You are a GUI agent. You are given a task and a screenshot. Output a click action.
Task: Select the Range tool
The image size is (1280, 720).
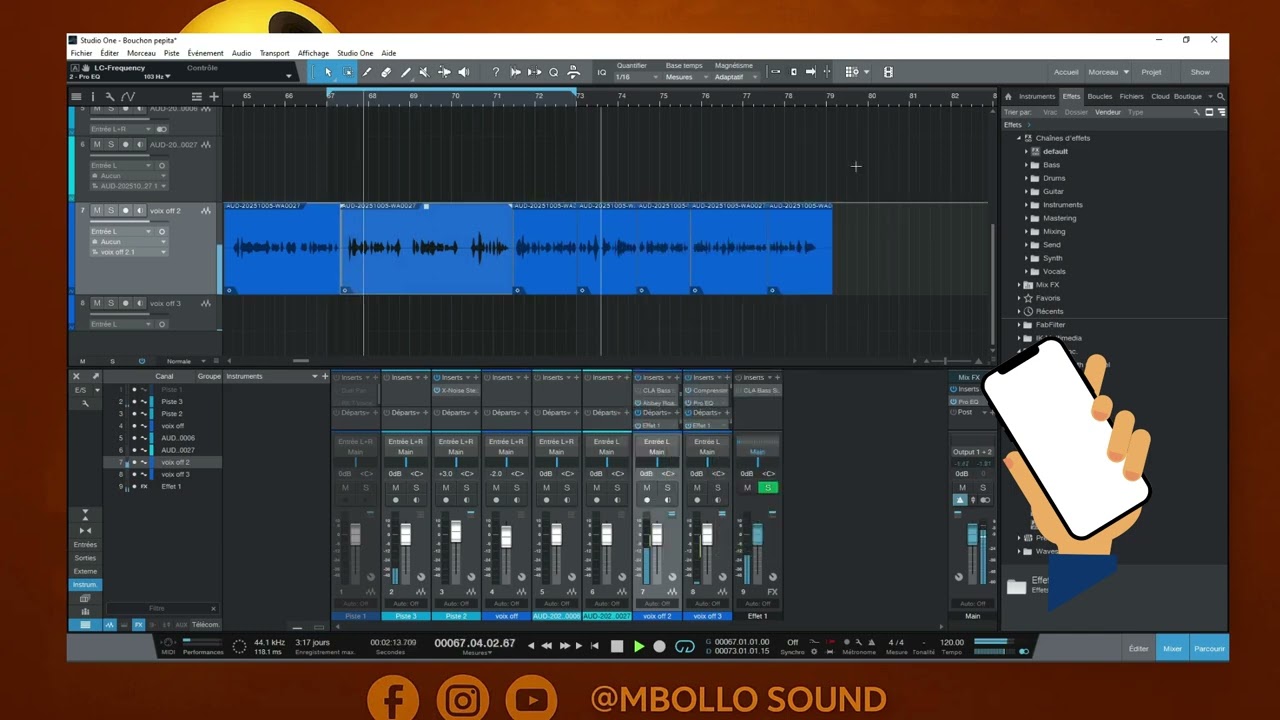point(347,72)
